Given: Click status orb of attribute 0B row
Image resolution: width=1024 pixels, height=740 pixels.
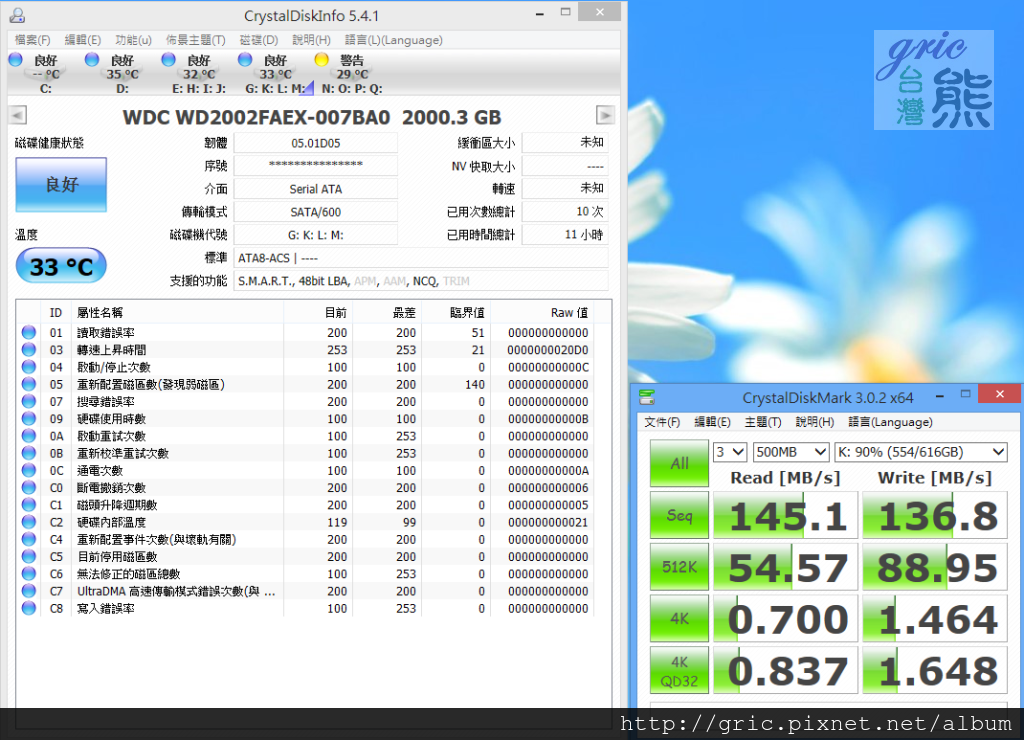Looking at the screenshot, I should tap(29, 453).
